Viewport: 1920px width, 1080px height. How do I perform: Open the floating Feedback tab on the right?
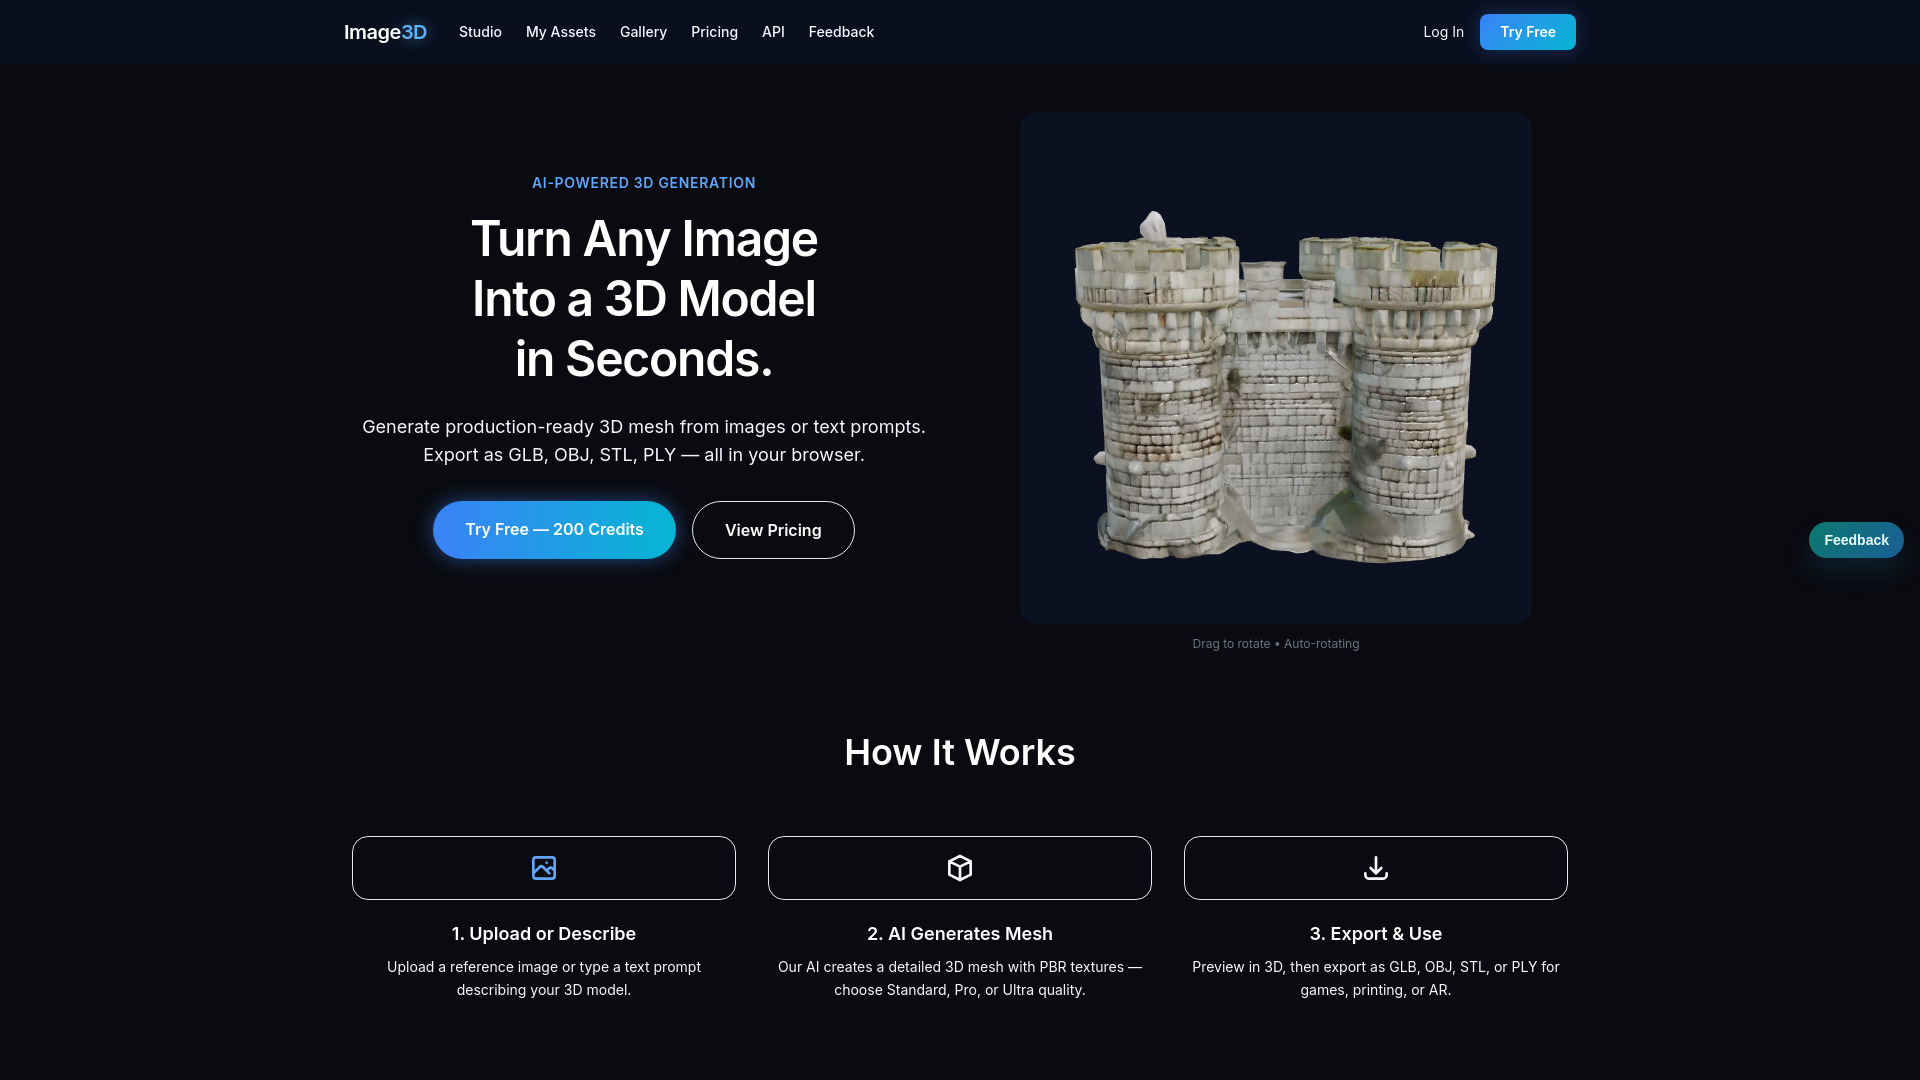pos(1856,539)
